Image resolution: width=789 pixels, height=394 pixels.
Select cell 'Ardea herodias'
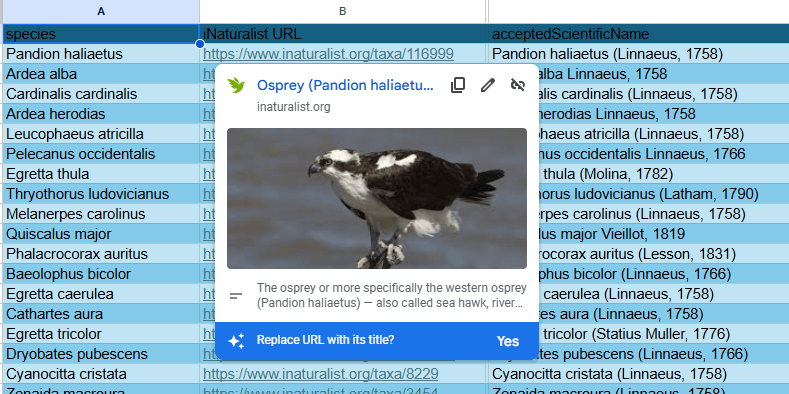coord(101,114)
